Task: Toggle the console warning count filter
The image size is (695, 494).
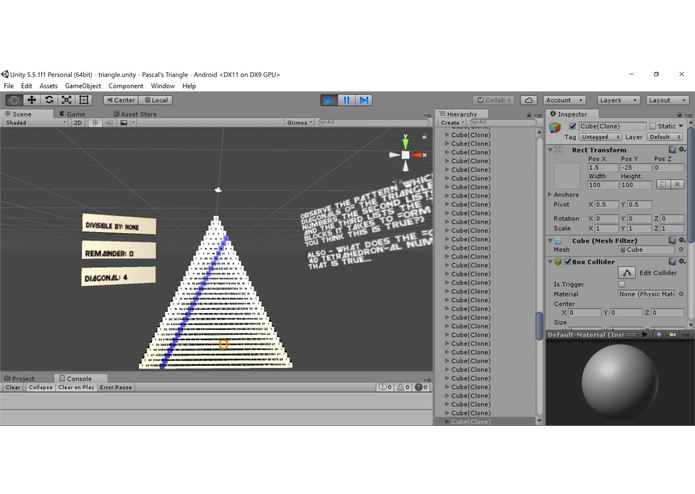Action: (x=402, y=387)
